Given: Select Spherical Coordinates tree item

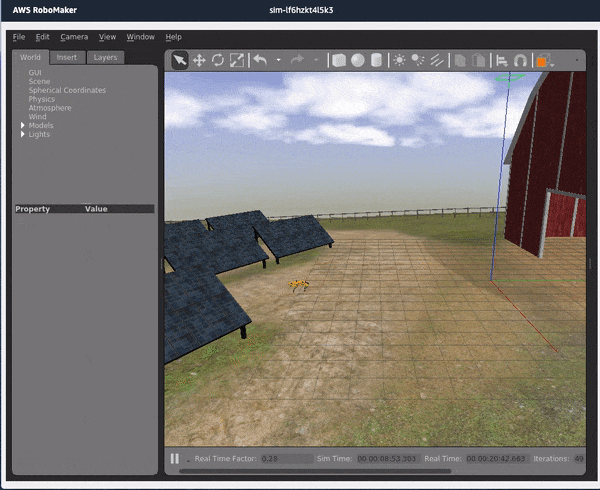Looking at the screenshot, I should 67,90.
